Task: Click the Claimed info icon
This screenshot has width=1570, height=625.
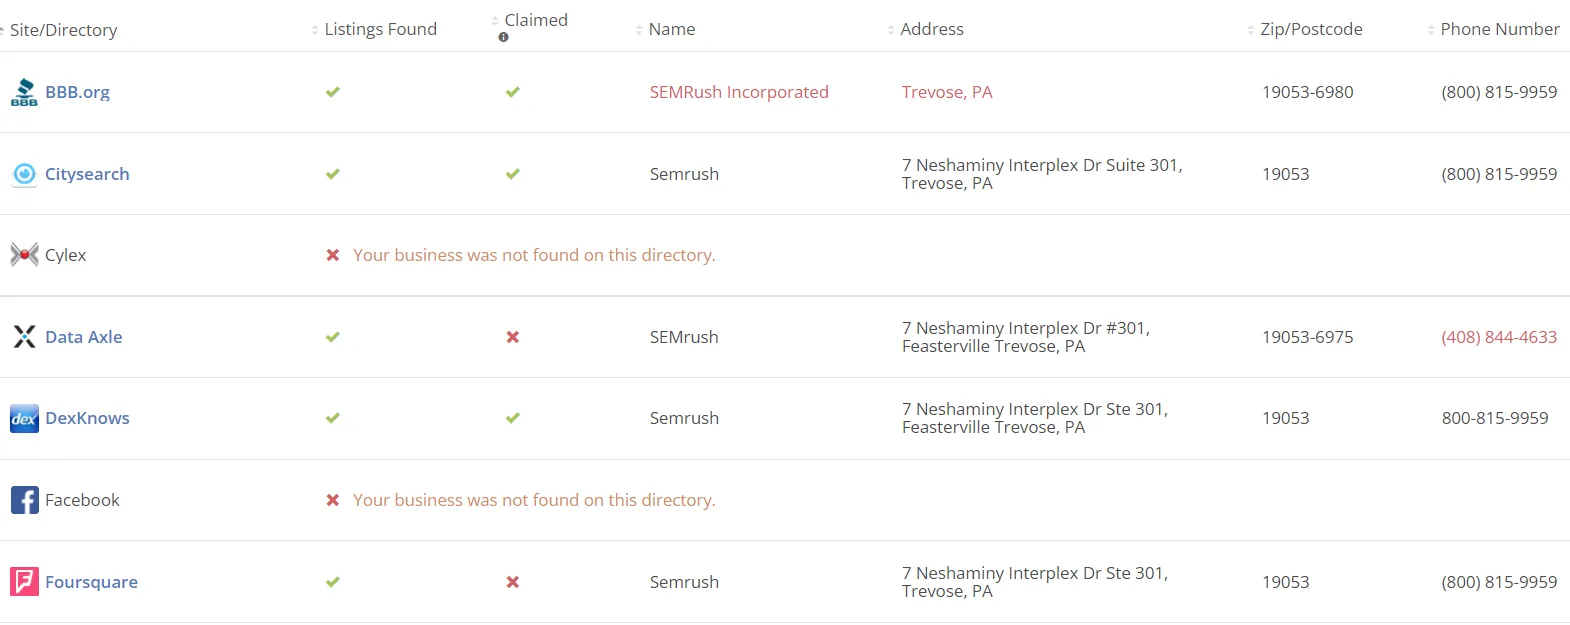Action: point(503,38)
